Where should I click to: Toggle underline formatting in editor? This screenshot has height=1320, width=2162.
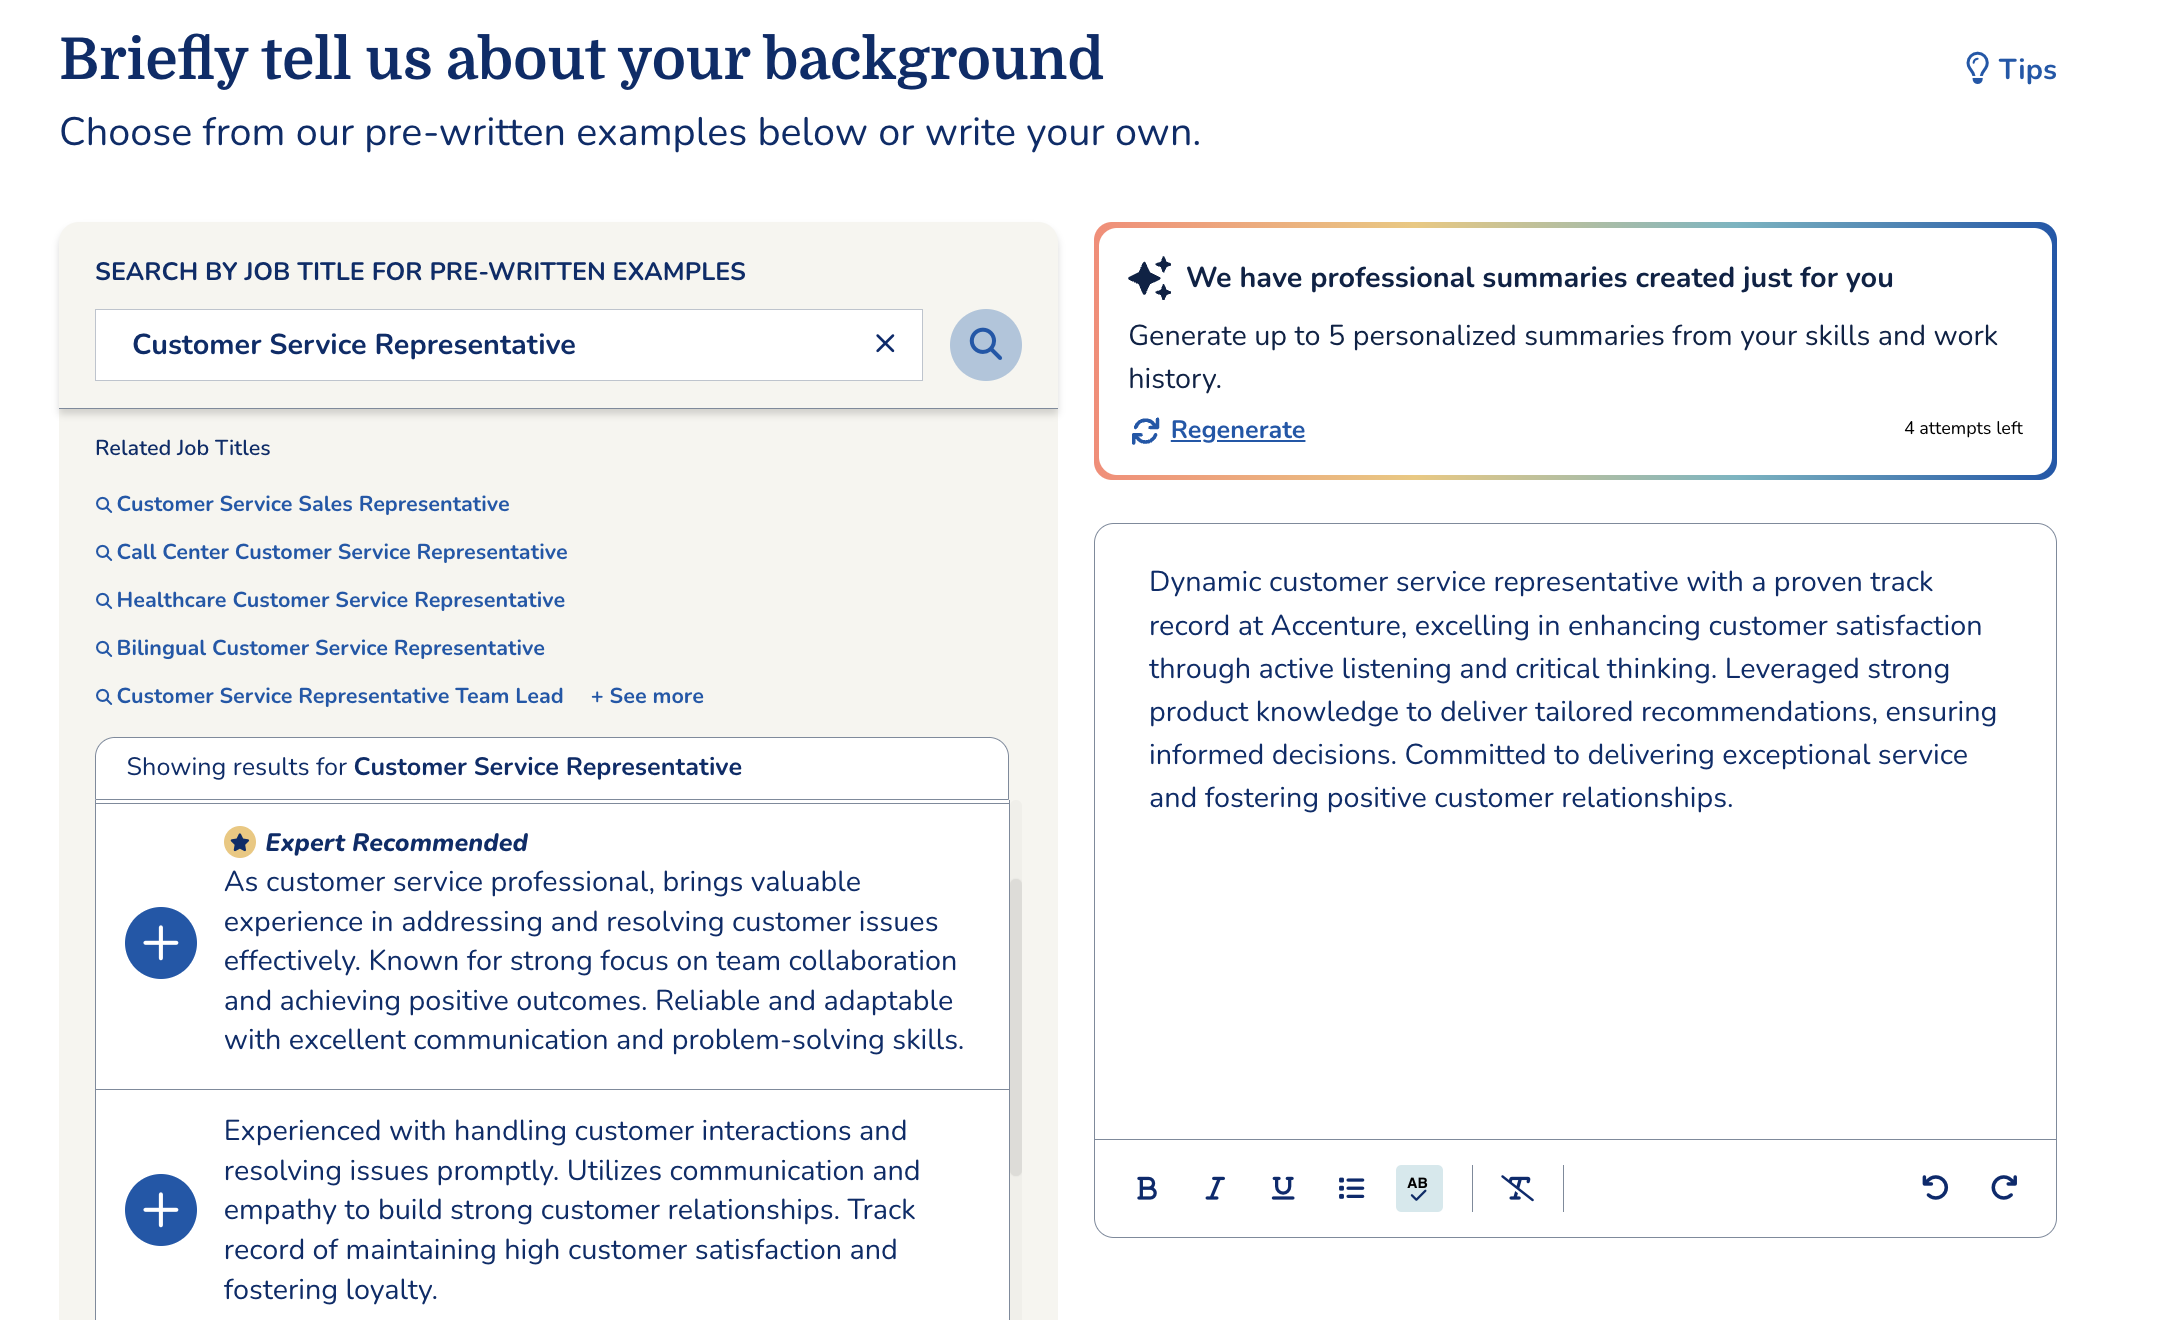[x=1283, y=1188]
